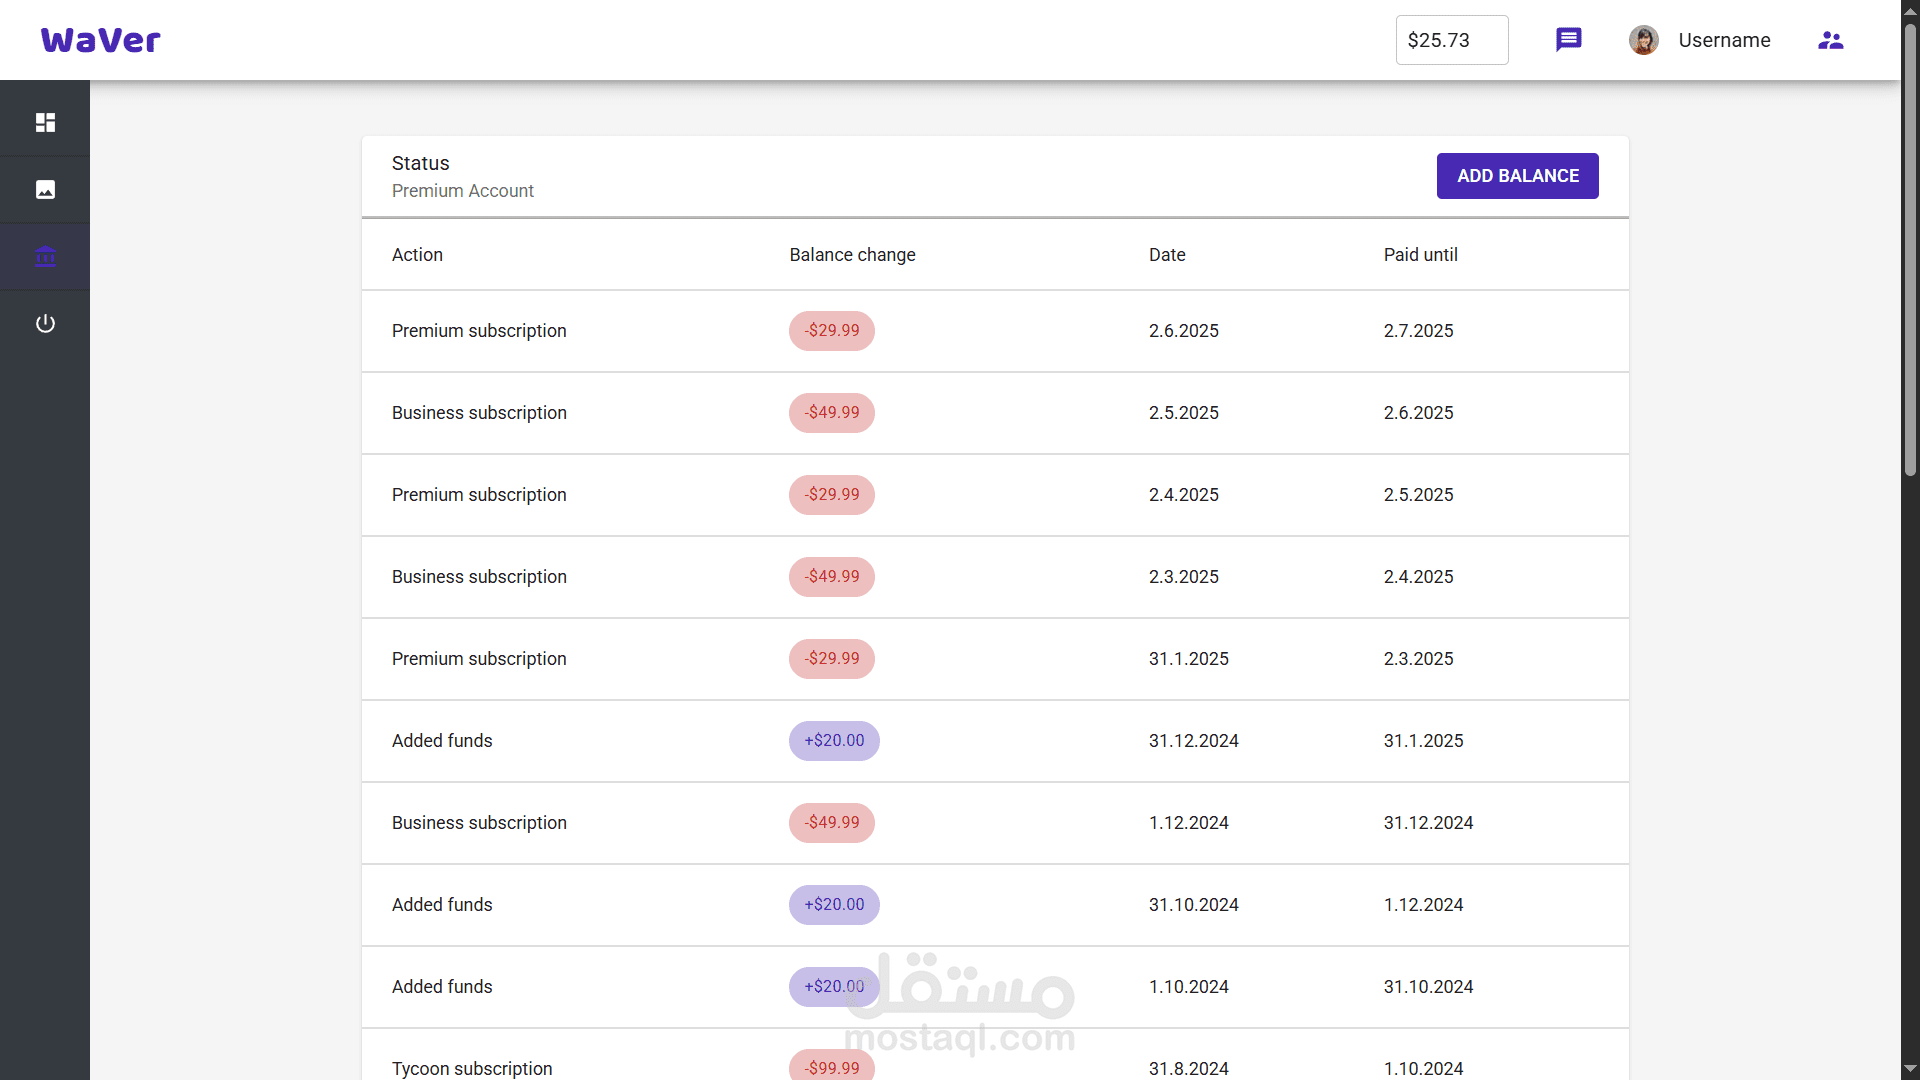Open the chat messages icon
Screen dimensions: 1920x1080
point(1568,40)
